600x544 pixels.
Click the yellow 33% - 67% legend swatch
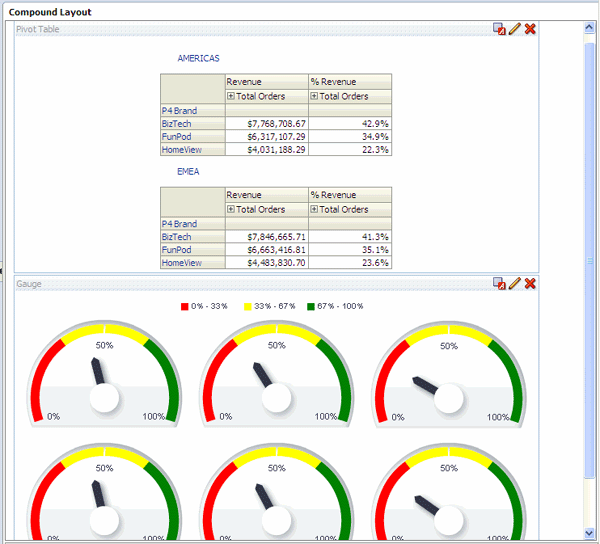tap(248, 306)
